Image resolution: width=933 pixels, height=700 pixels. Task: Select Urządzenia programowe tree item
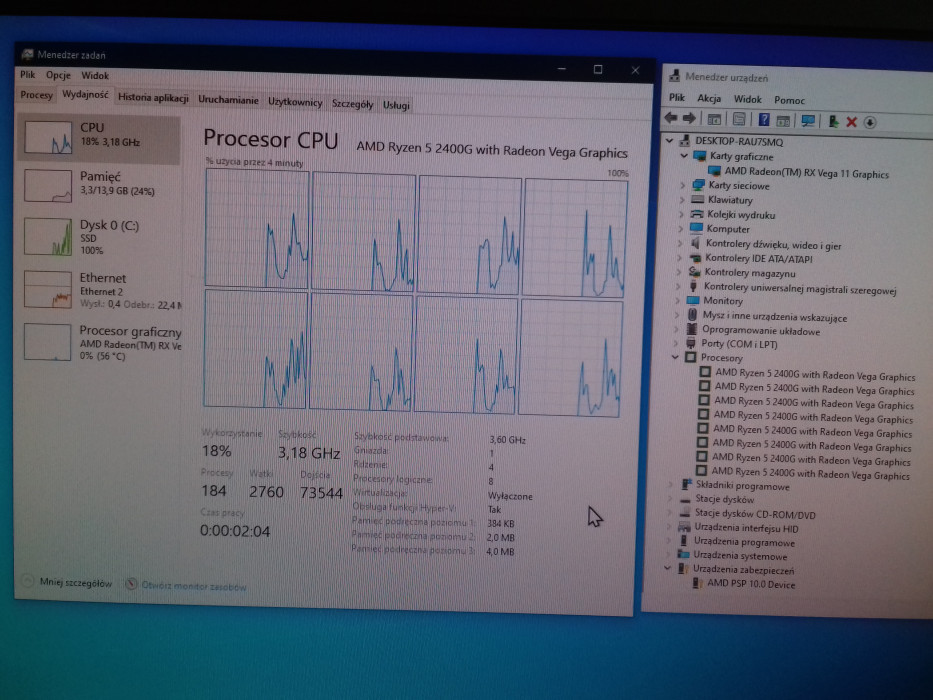(x=744, y=542)
